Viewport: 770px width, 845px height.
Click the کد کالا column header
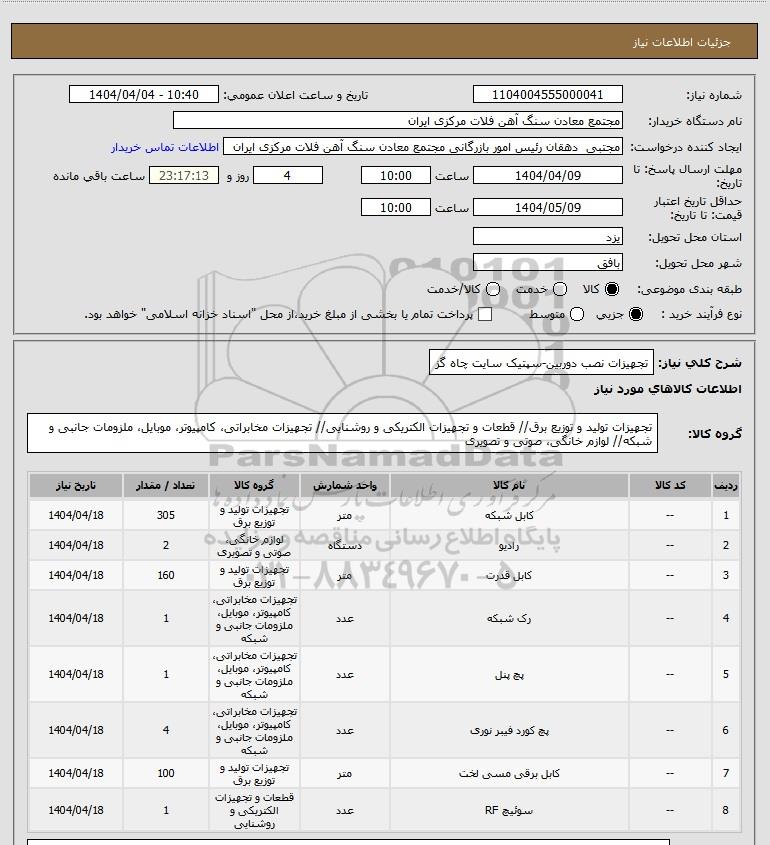point(670,486)
